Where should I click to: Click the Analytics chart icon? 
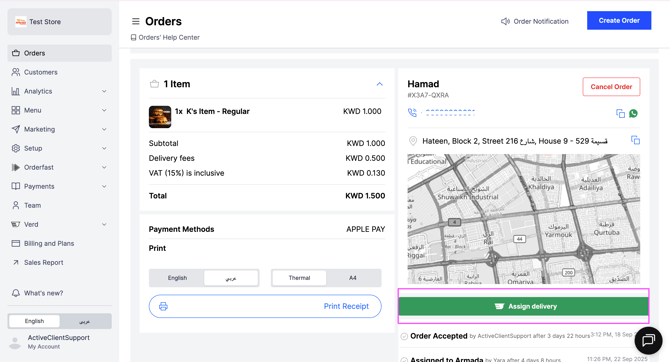pyautogui.click(x=16, y=91)
